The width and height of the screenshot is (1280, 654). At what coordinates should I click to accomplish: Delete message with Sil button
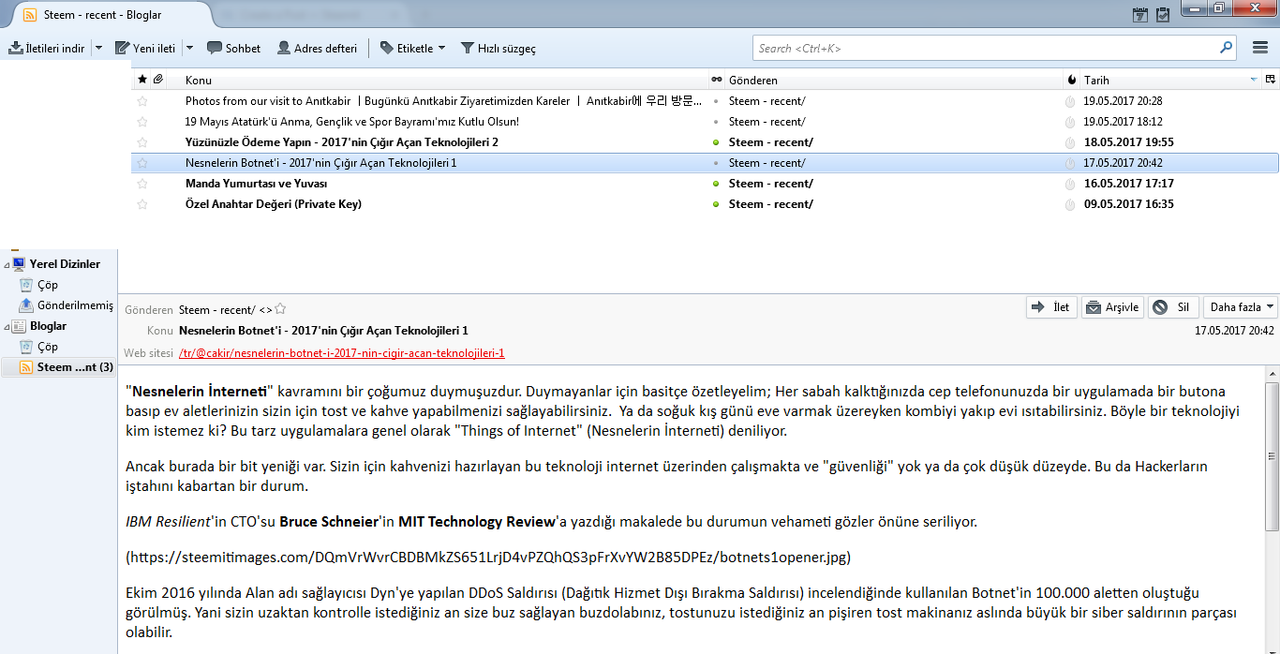point(1173,307)
